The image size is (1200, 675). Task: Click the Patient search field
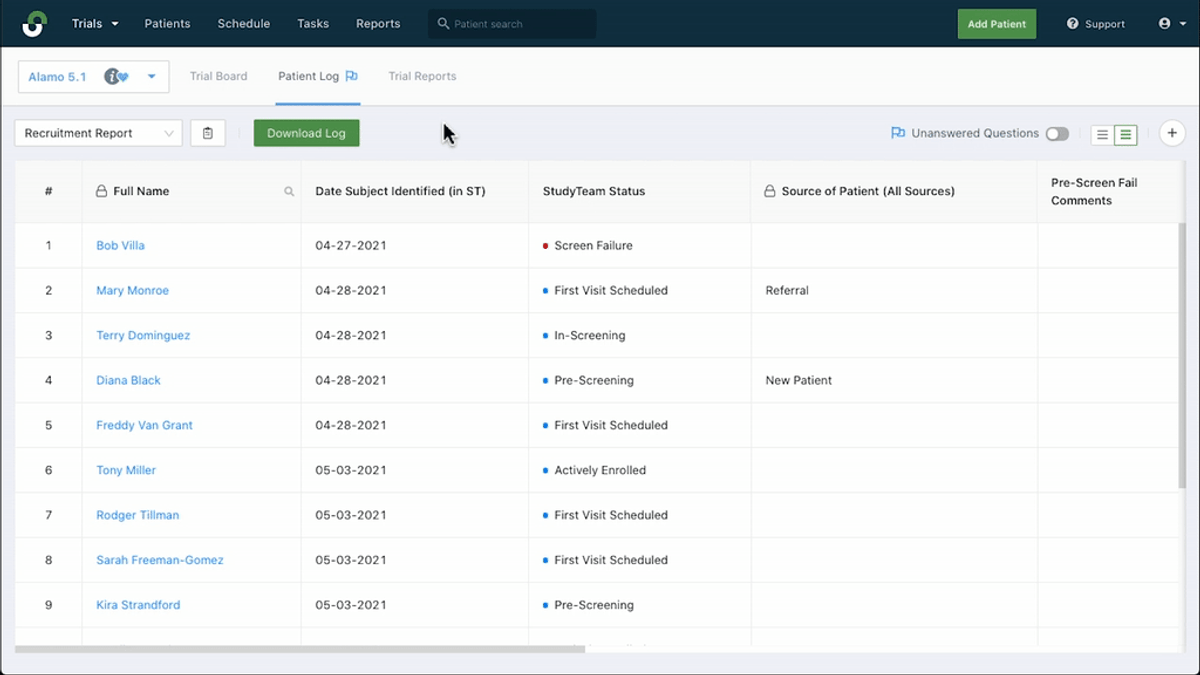[513, 24]
